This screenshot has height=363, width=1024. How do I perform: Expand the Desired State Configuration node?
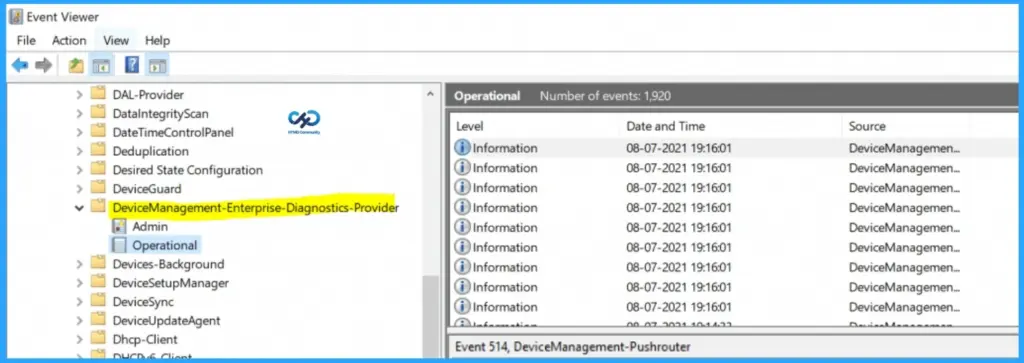[79, 170]
